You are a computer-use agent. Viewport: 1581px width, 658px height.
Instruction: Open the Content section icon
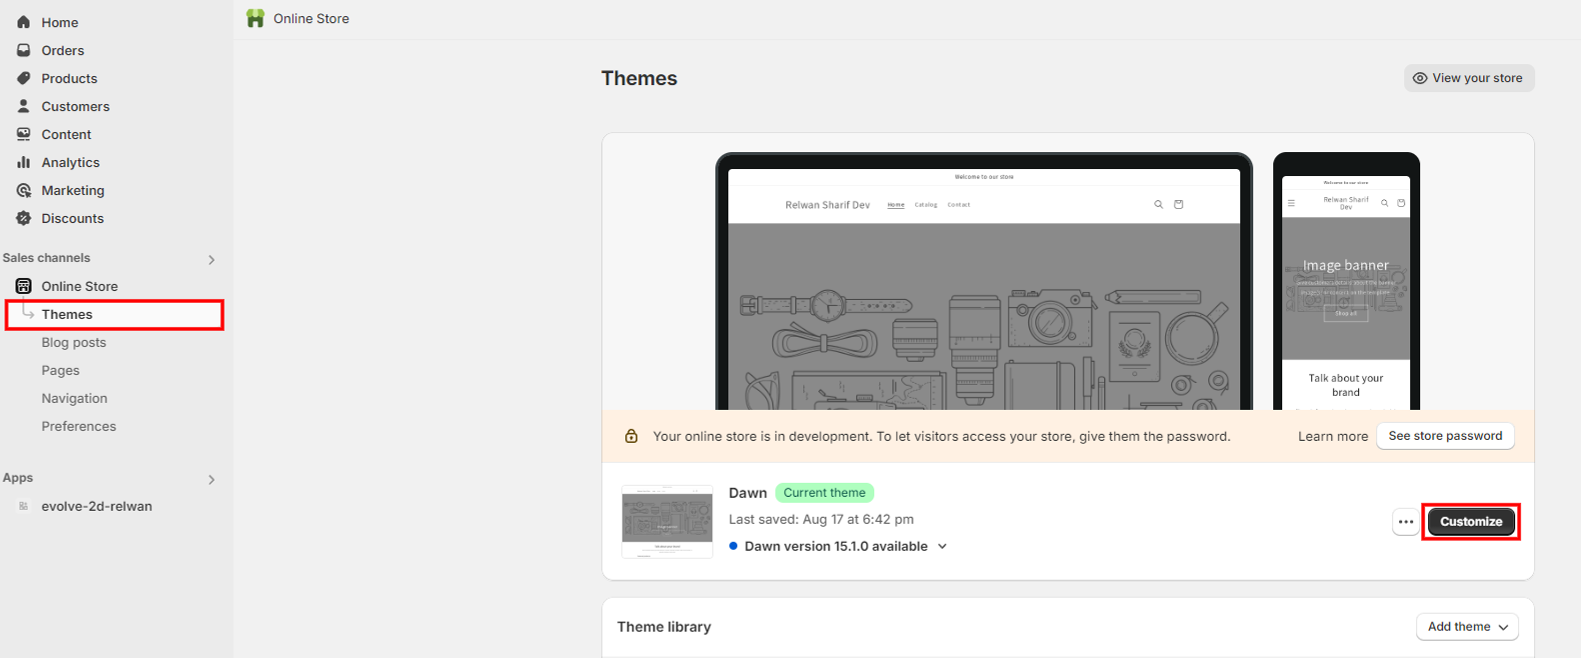[24, 134]
